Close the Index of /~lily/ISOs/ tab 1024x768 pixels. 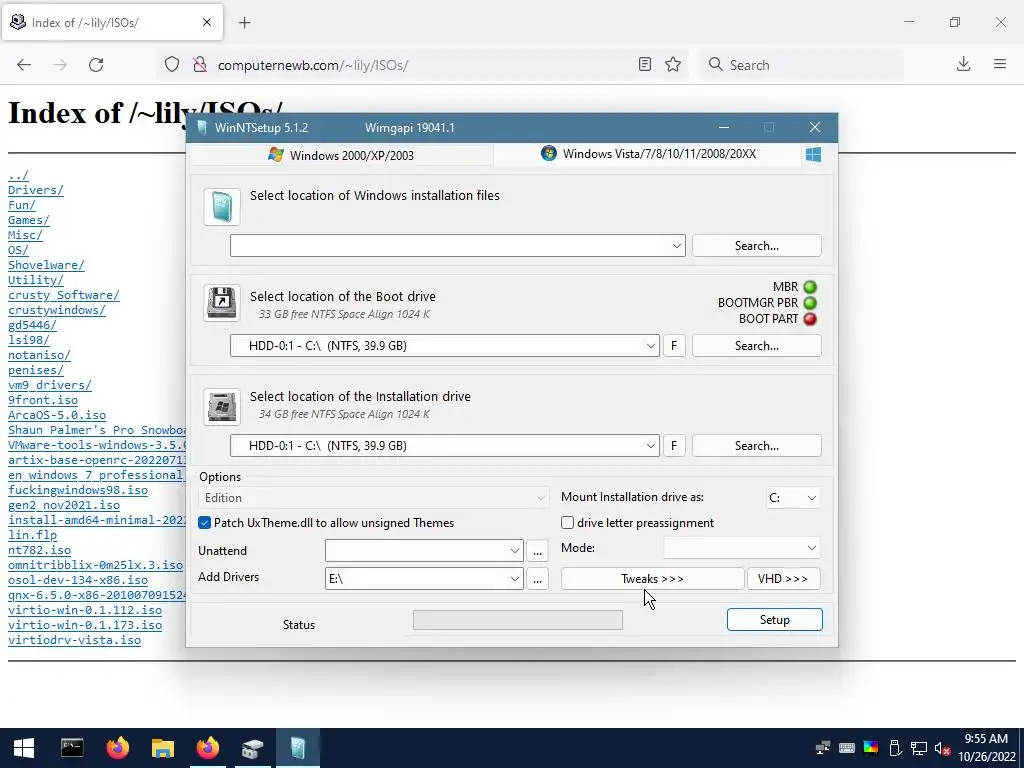(207, 22)
